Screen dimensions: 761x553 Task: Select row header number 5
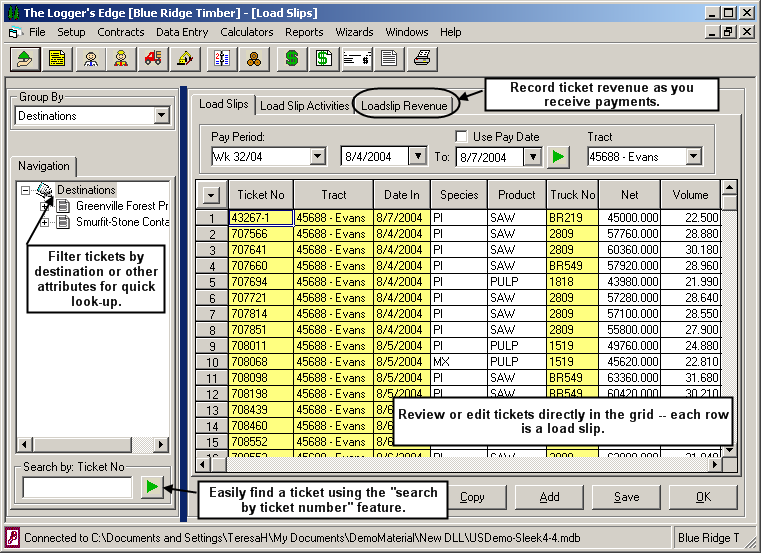click(212, 282)
